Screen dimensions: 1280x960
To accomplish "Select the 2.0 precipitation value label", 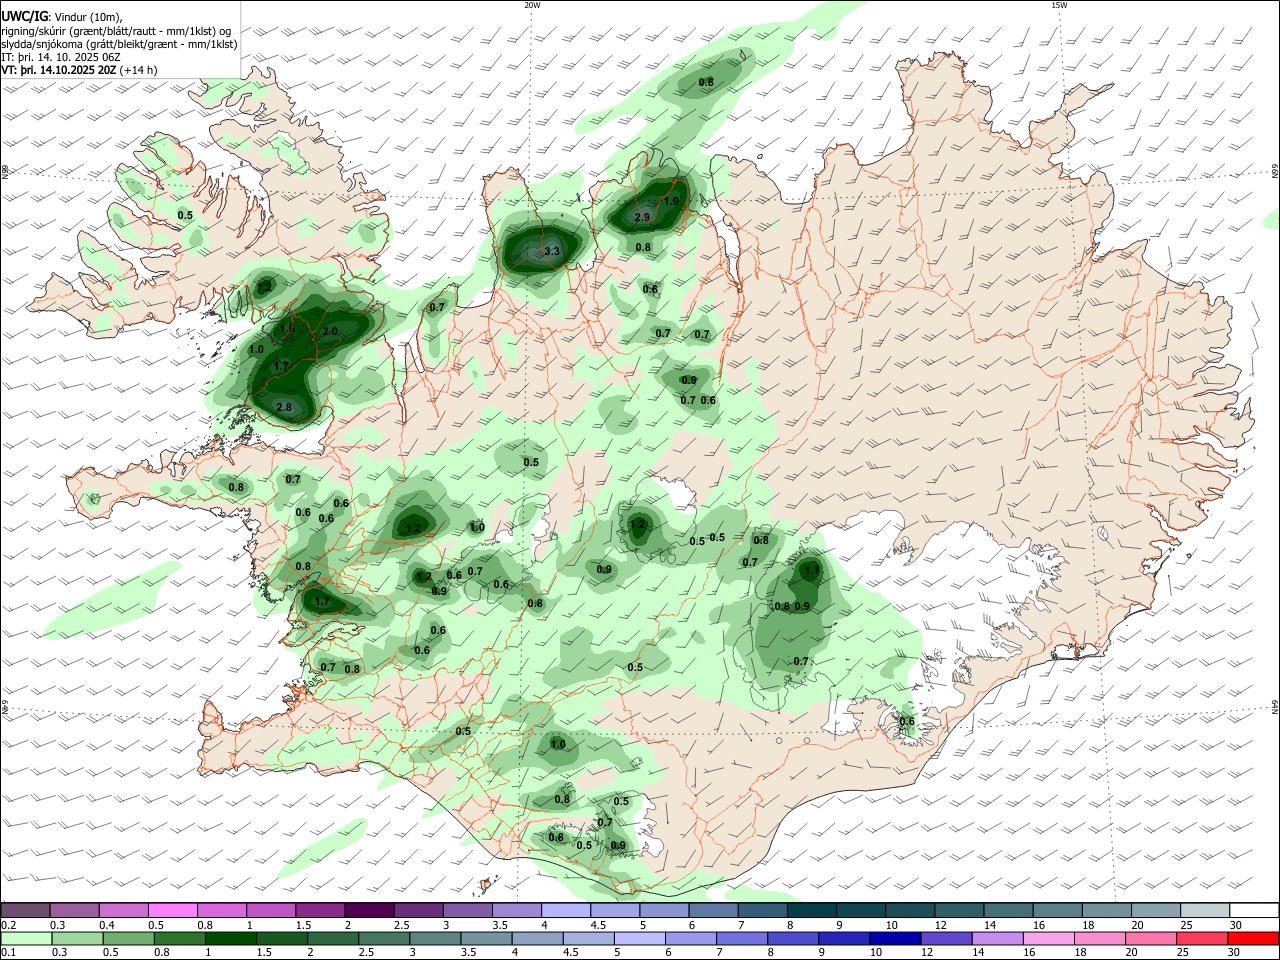I will (x=331, y=331).
